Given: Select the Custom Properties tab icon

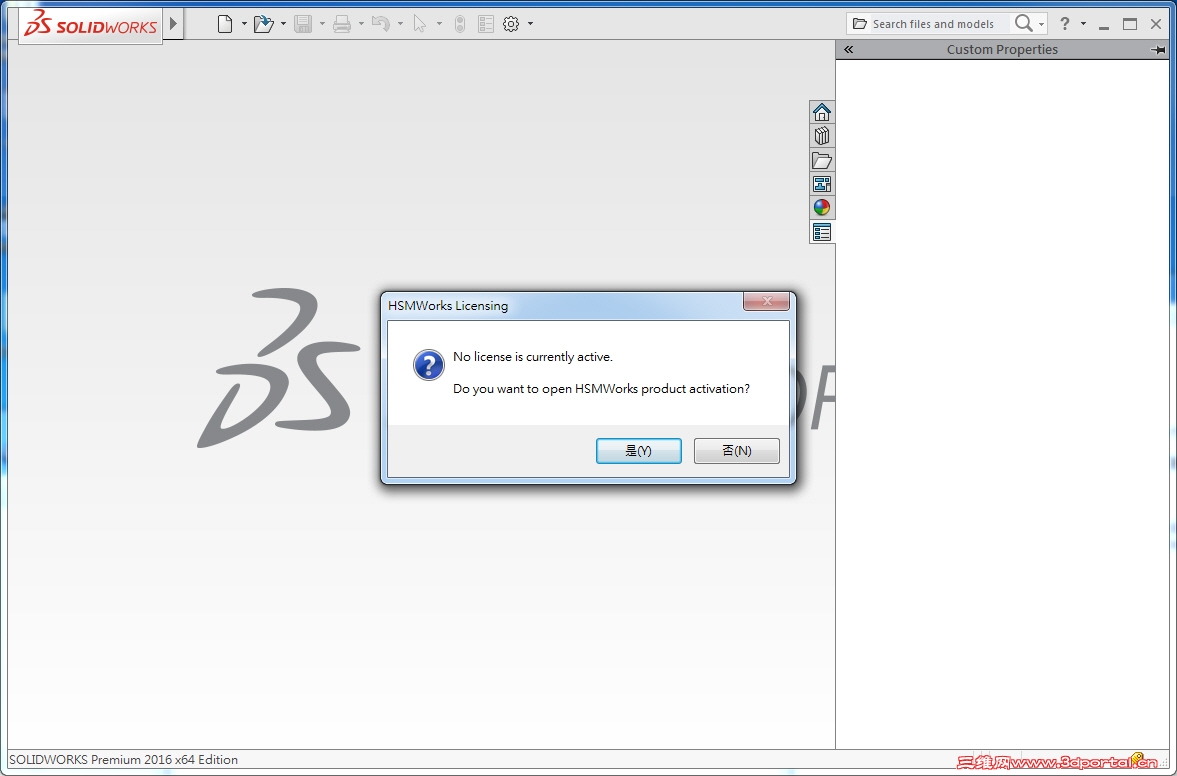Looking at the screenshot, I should (822, 232).
